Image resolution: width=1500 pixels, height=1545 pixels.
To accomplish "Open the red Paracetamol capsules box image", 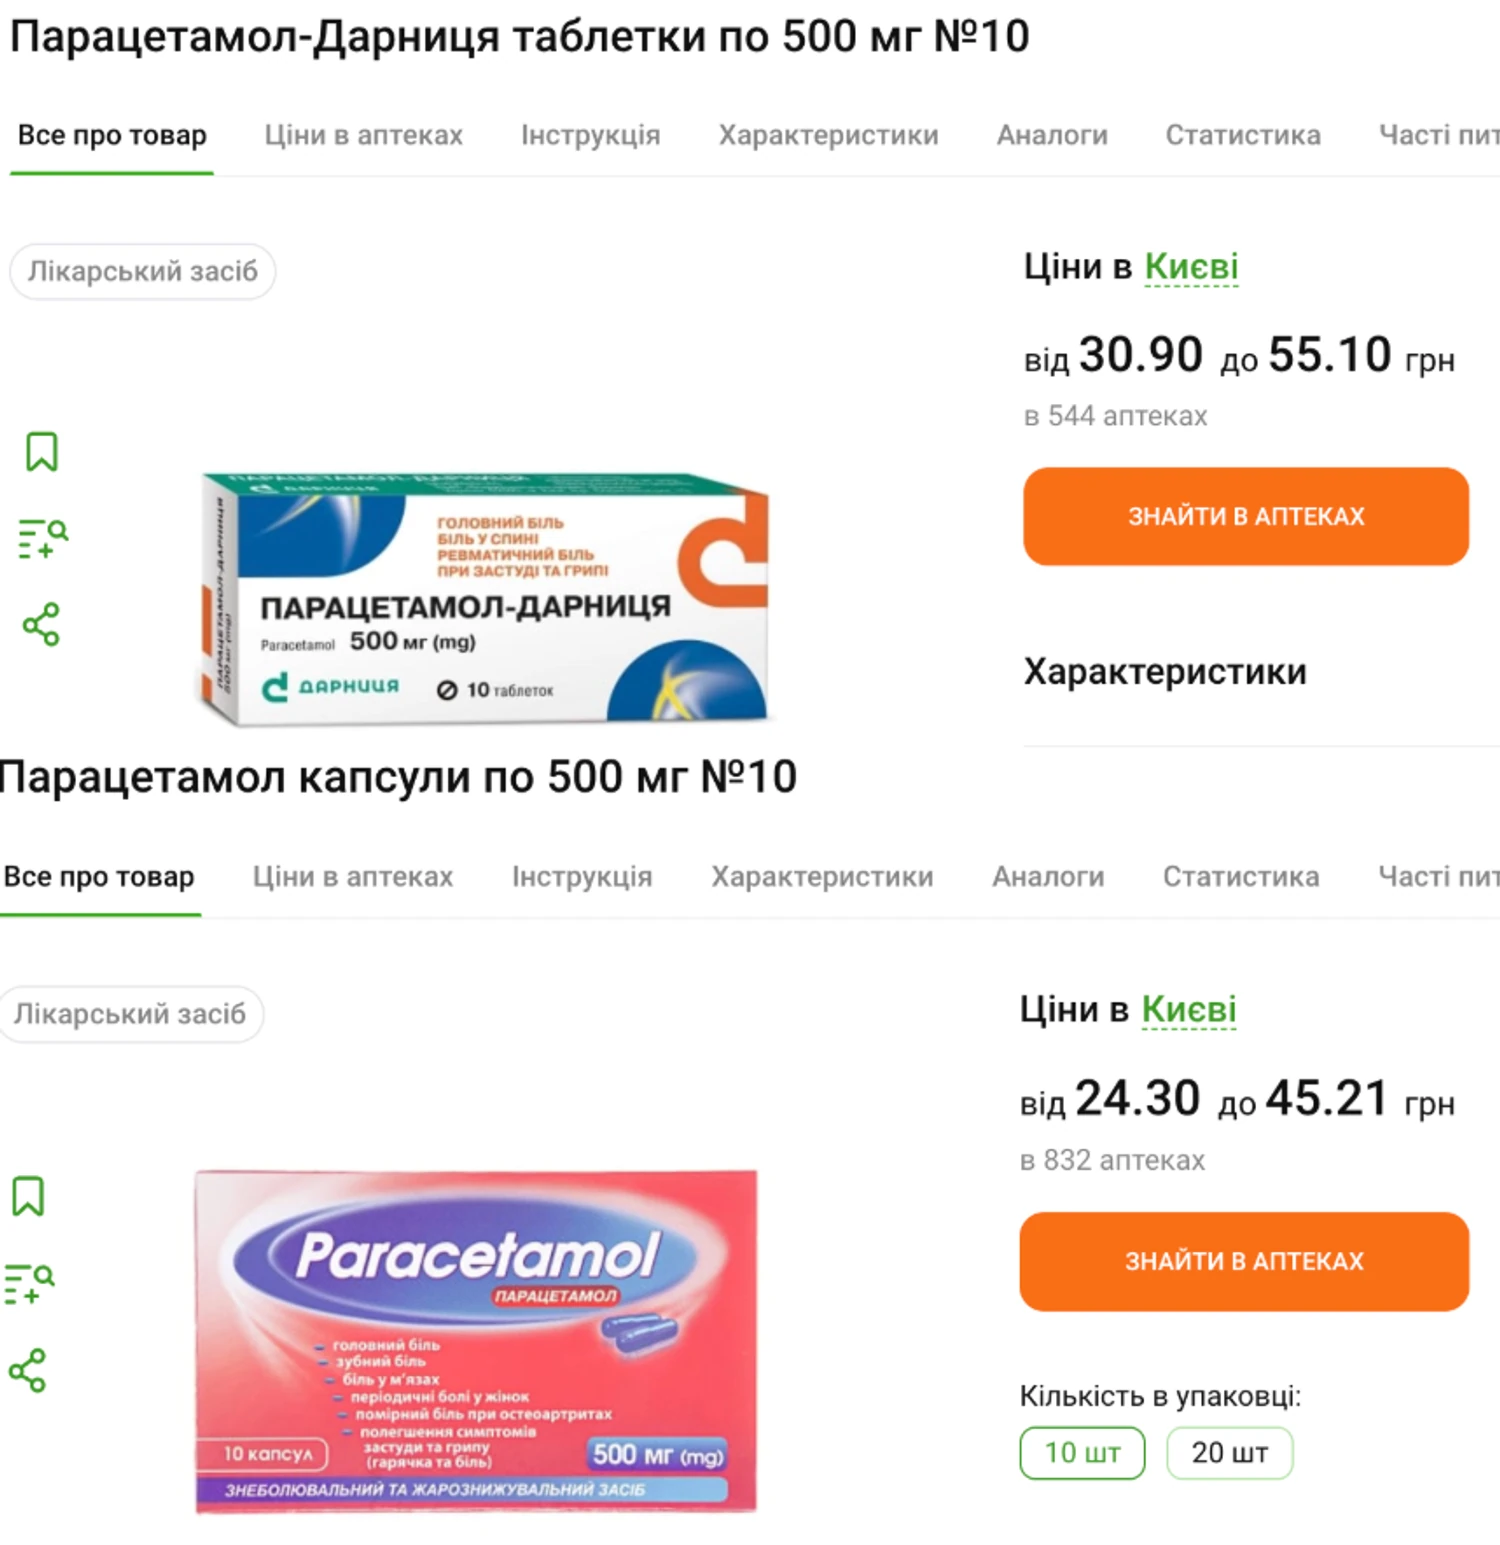I will 476,1340.
